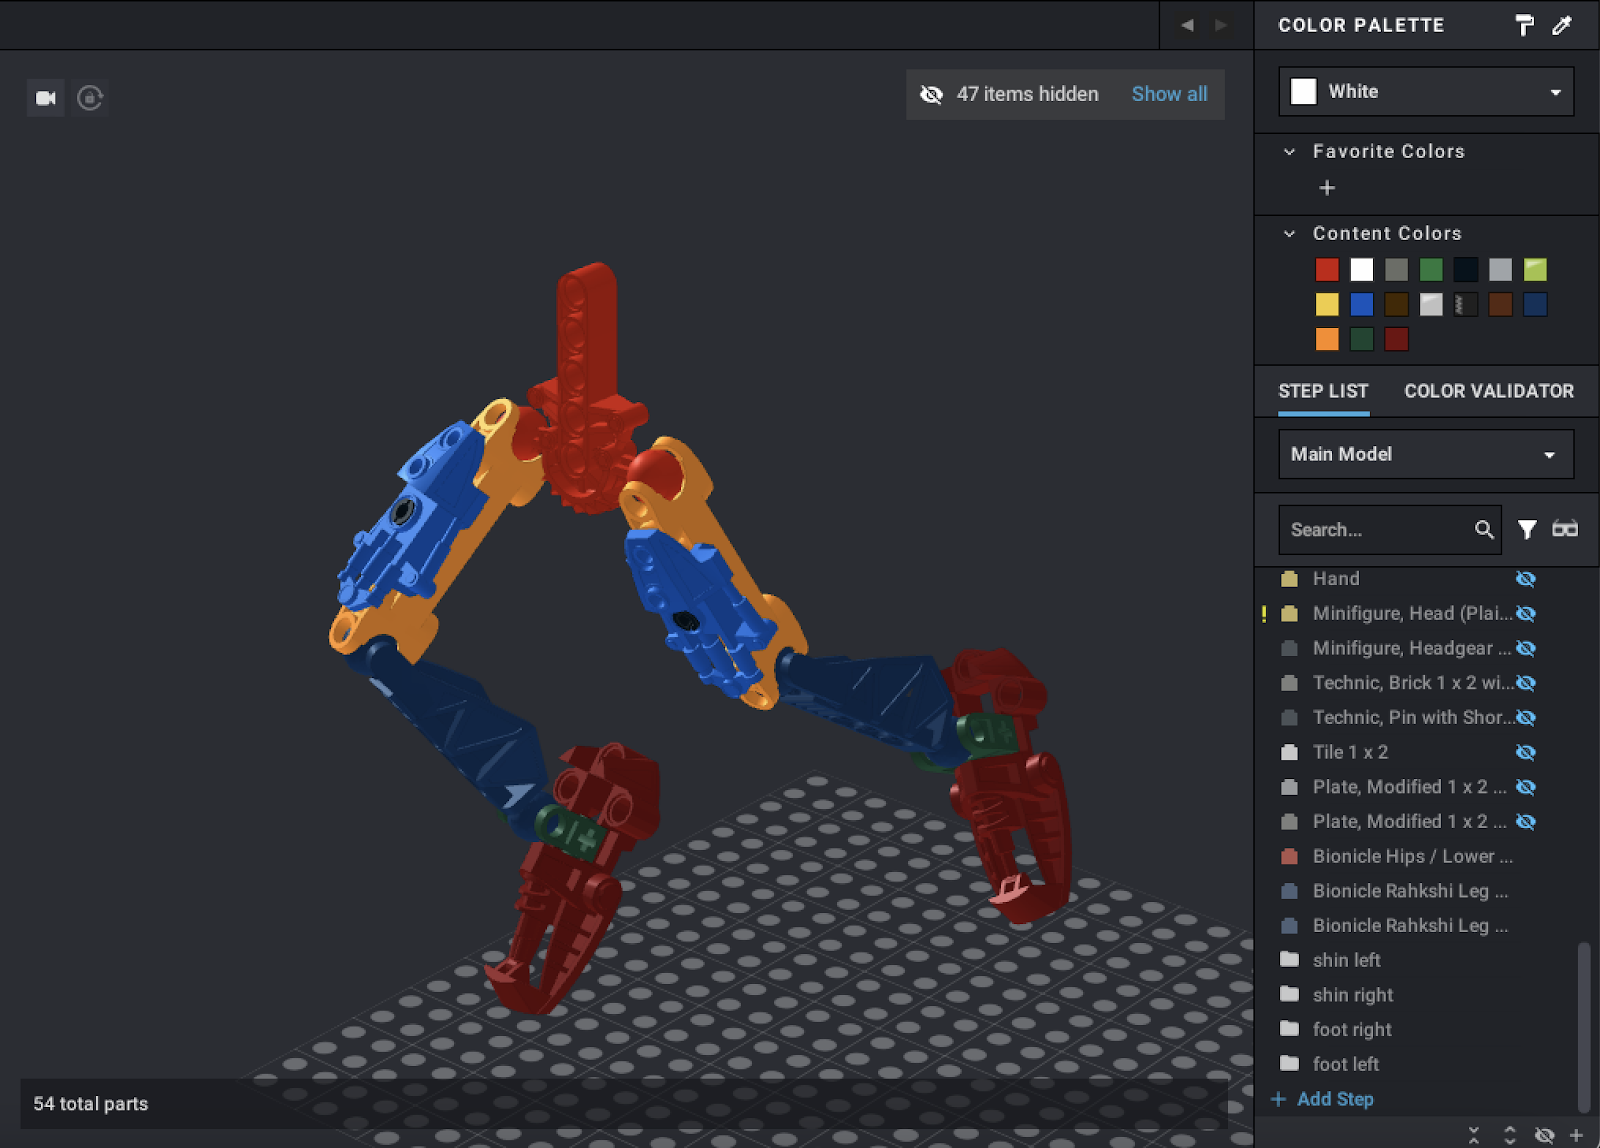
Task: Toggle Tile 1 x 2 visibility eye
Action: tap(1526, 752)
